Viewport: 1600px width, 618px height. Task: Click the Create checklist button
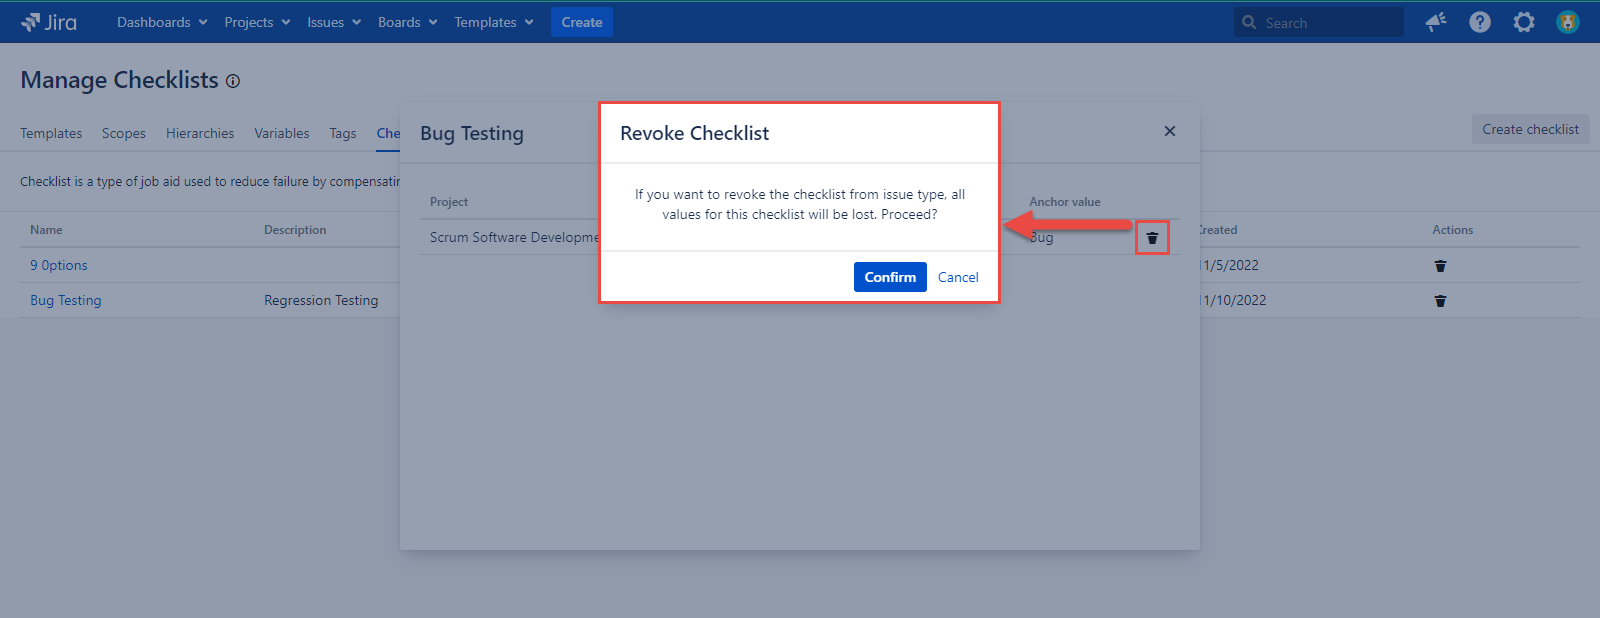pyautogui.click(x=1530, y=129)
